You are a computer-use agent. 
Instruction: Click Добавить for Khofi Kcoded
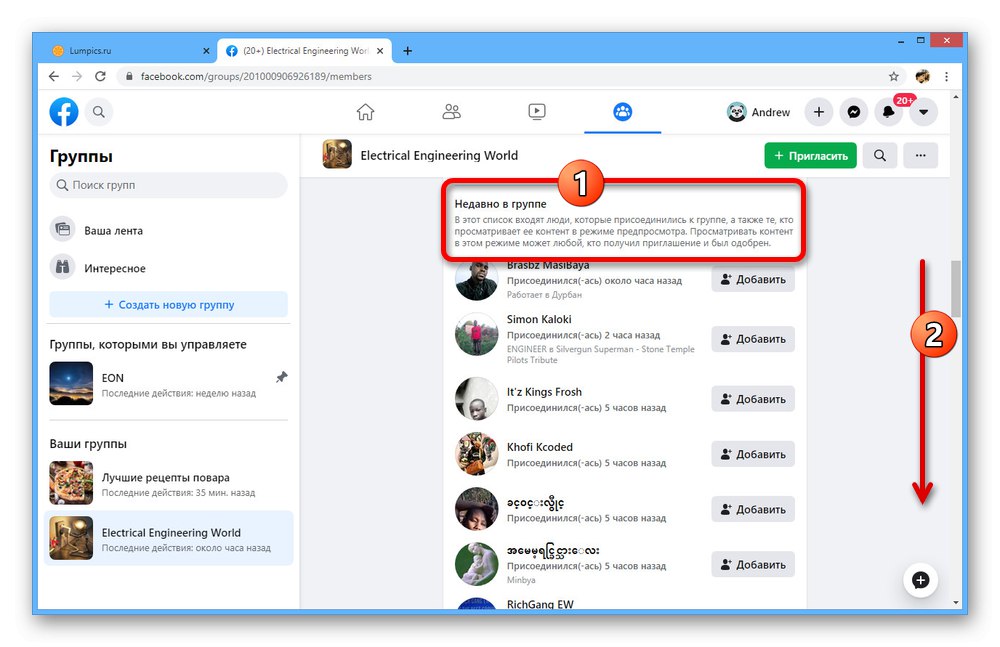coord(753,454)
